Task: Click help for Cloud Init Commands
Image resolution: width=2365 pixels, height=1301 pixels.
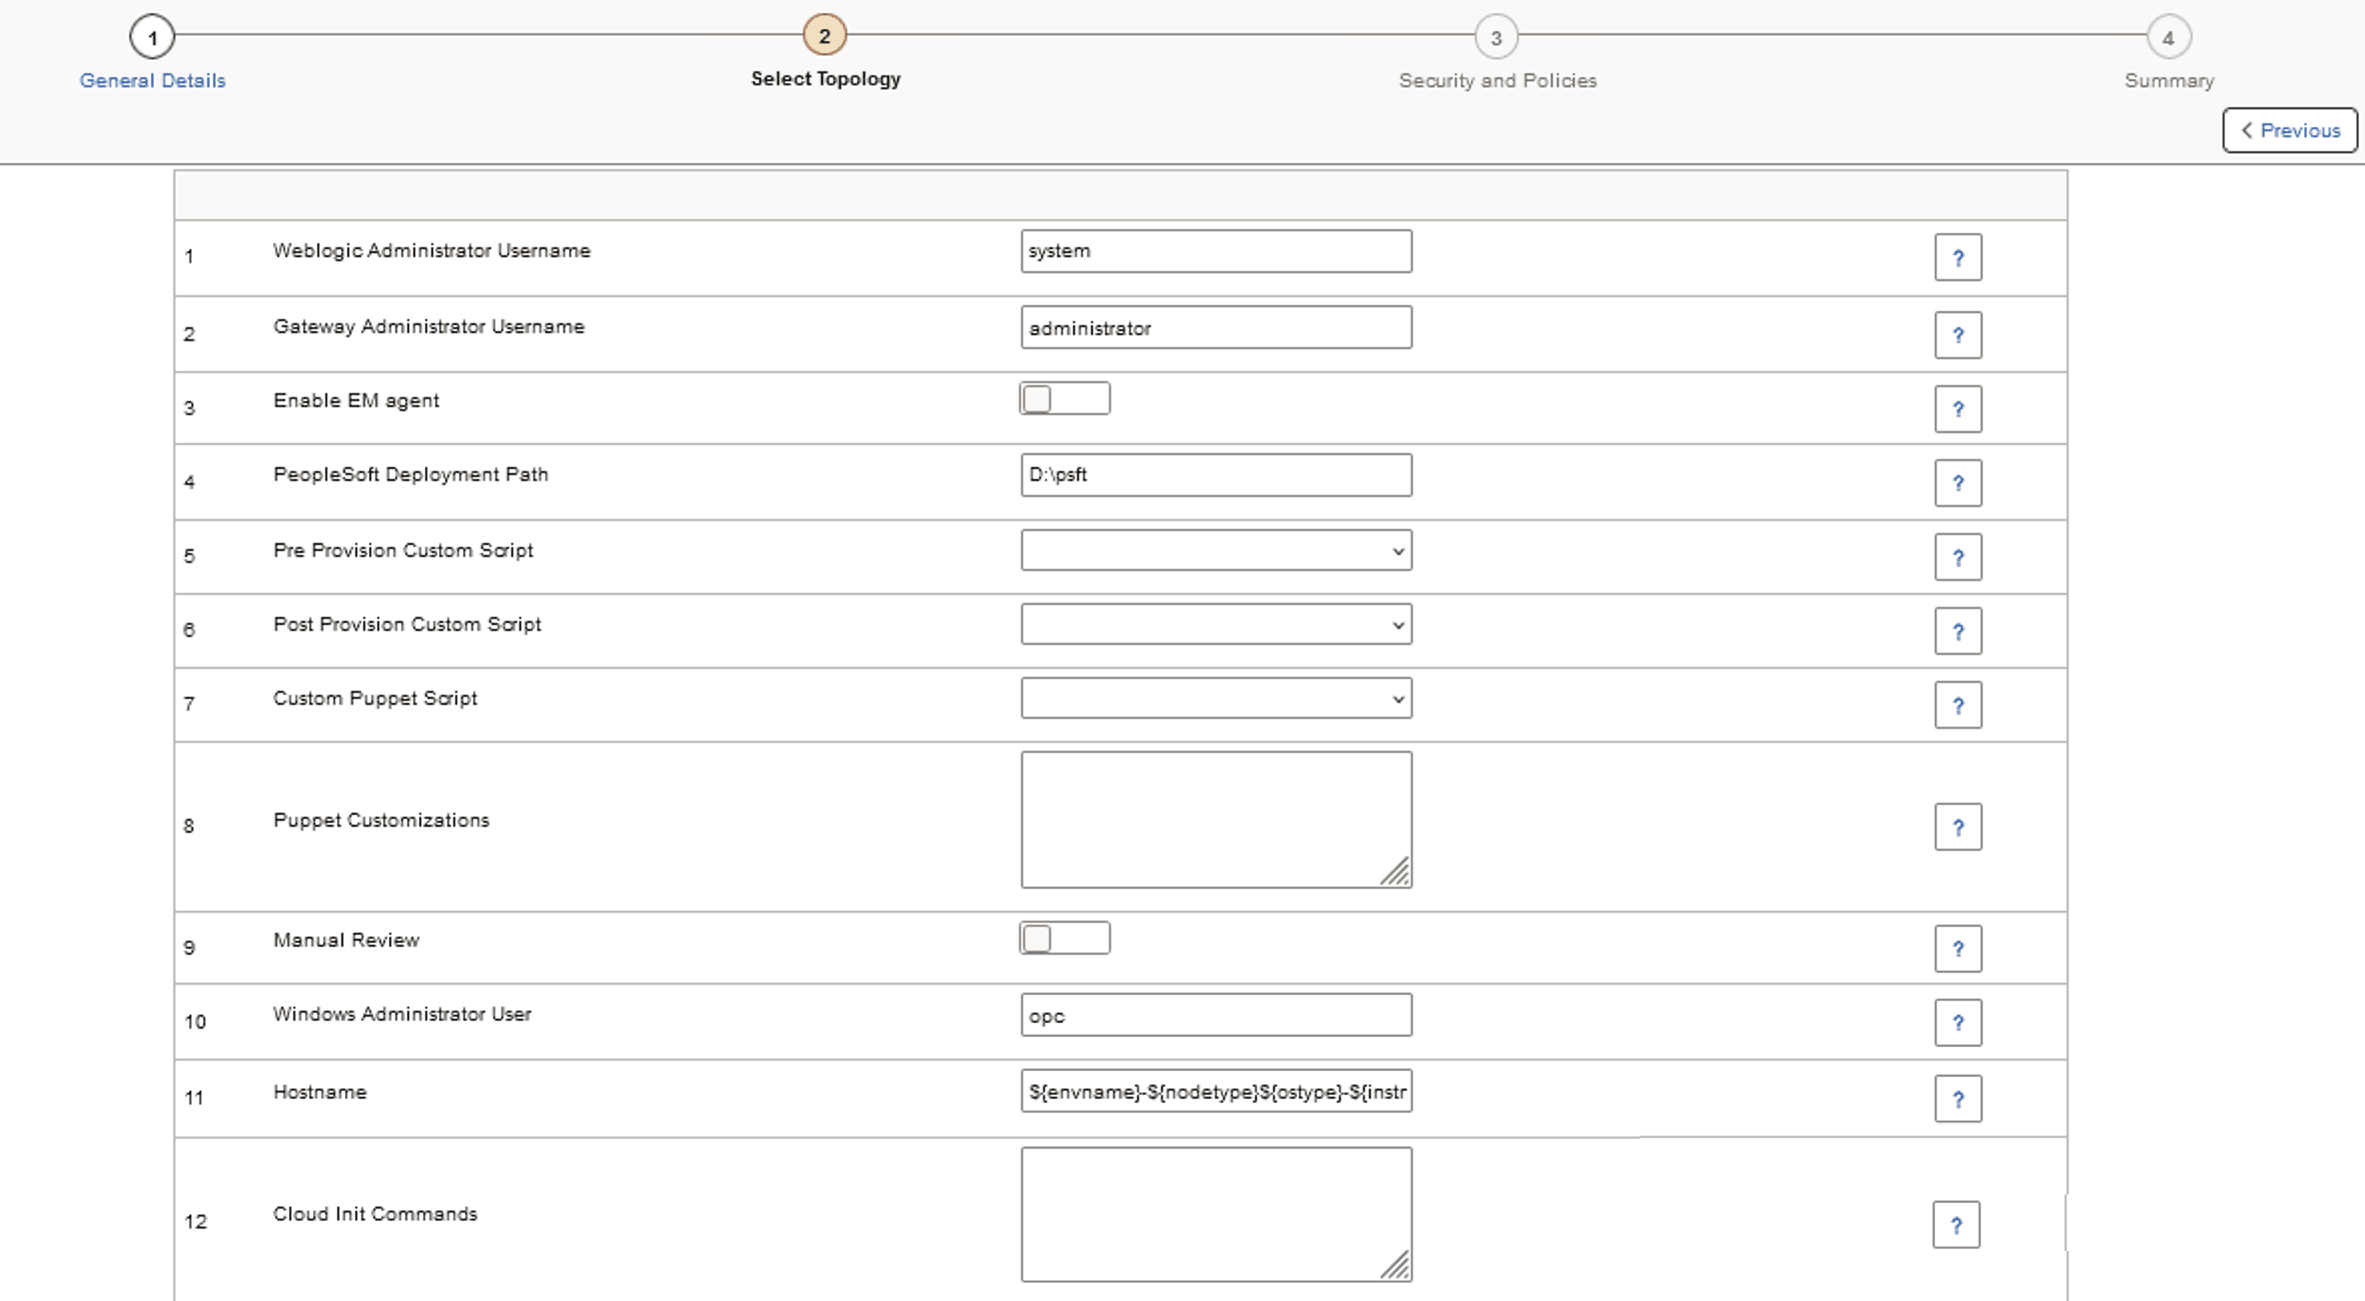Action: [x=1958, y=1224]
